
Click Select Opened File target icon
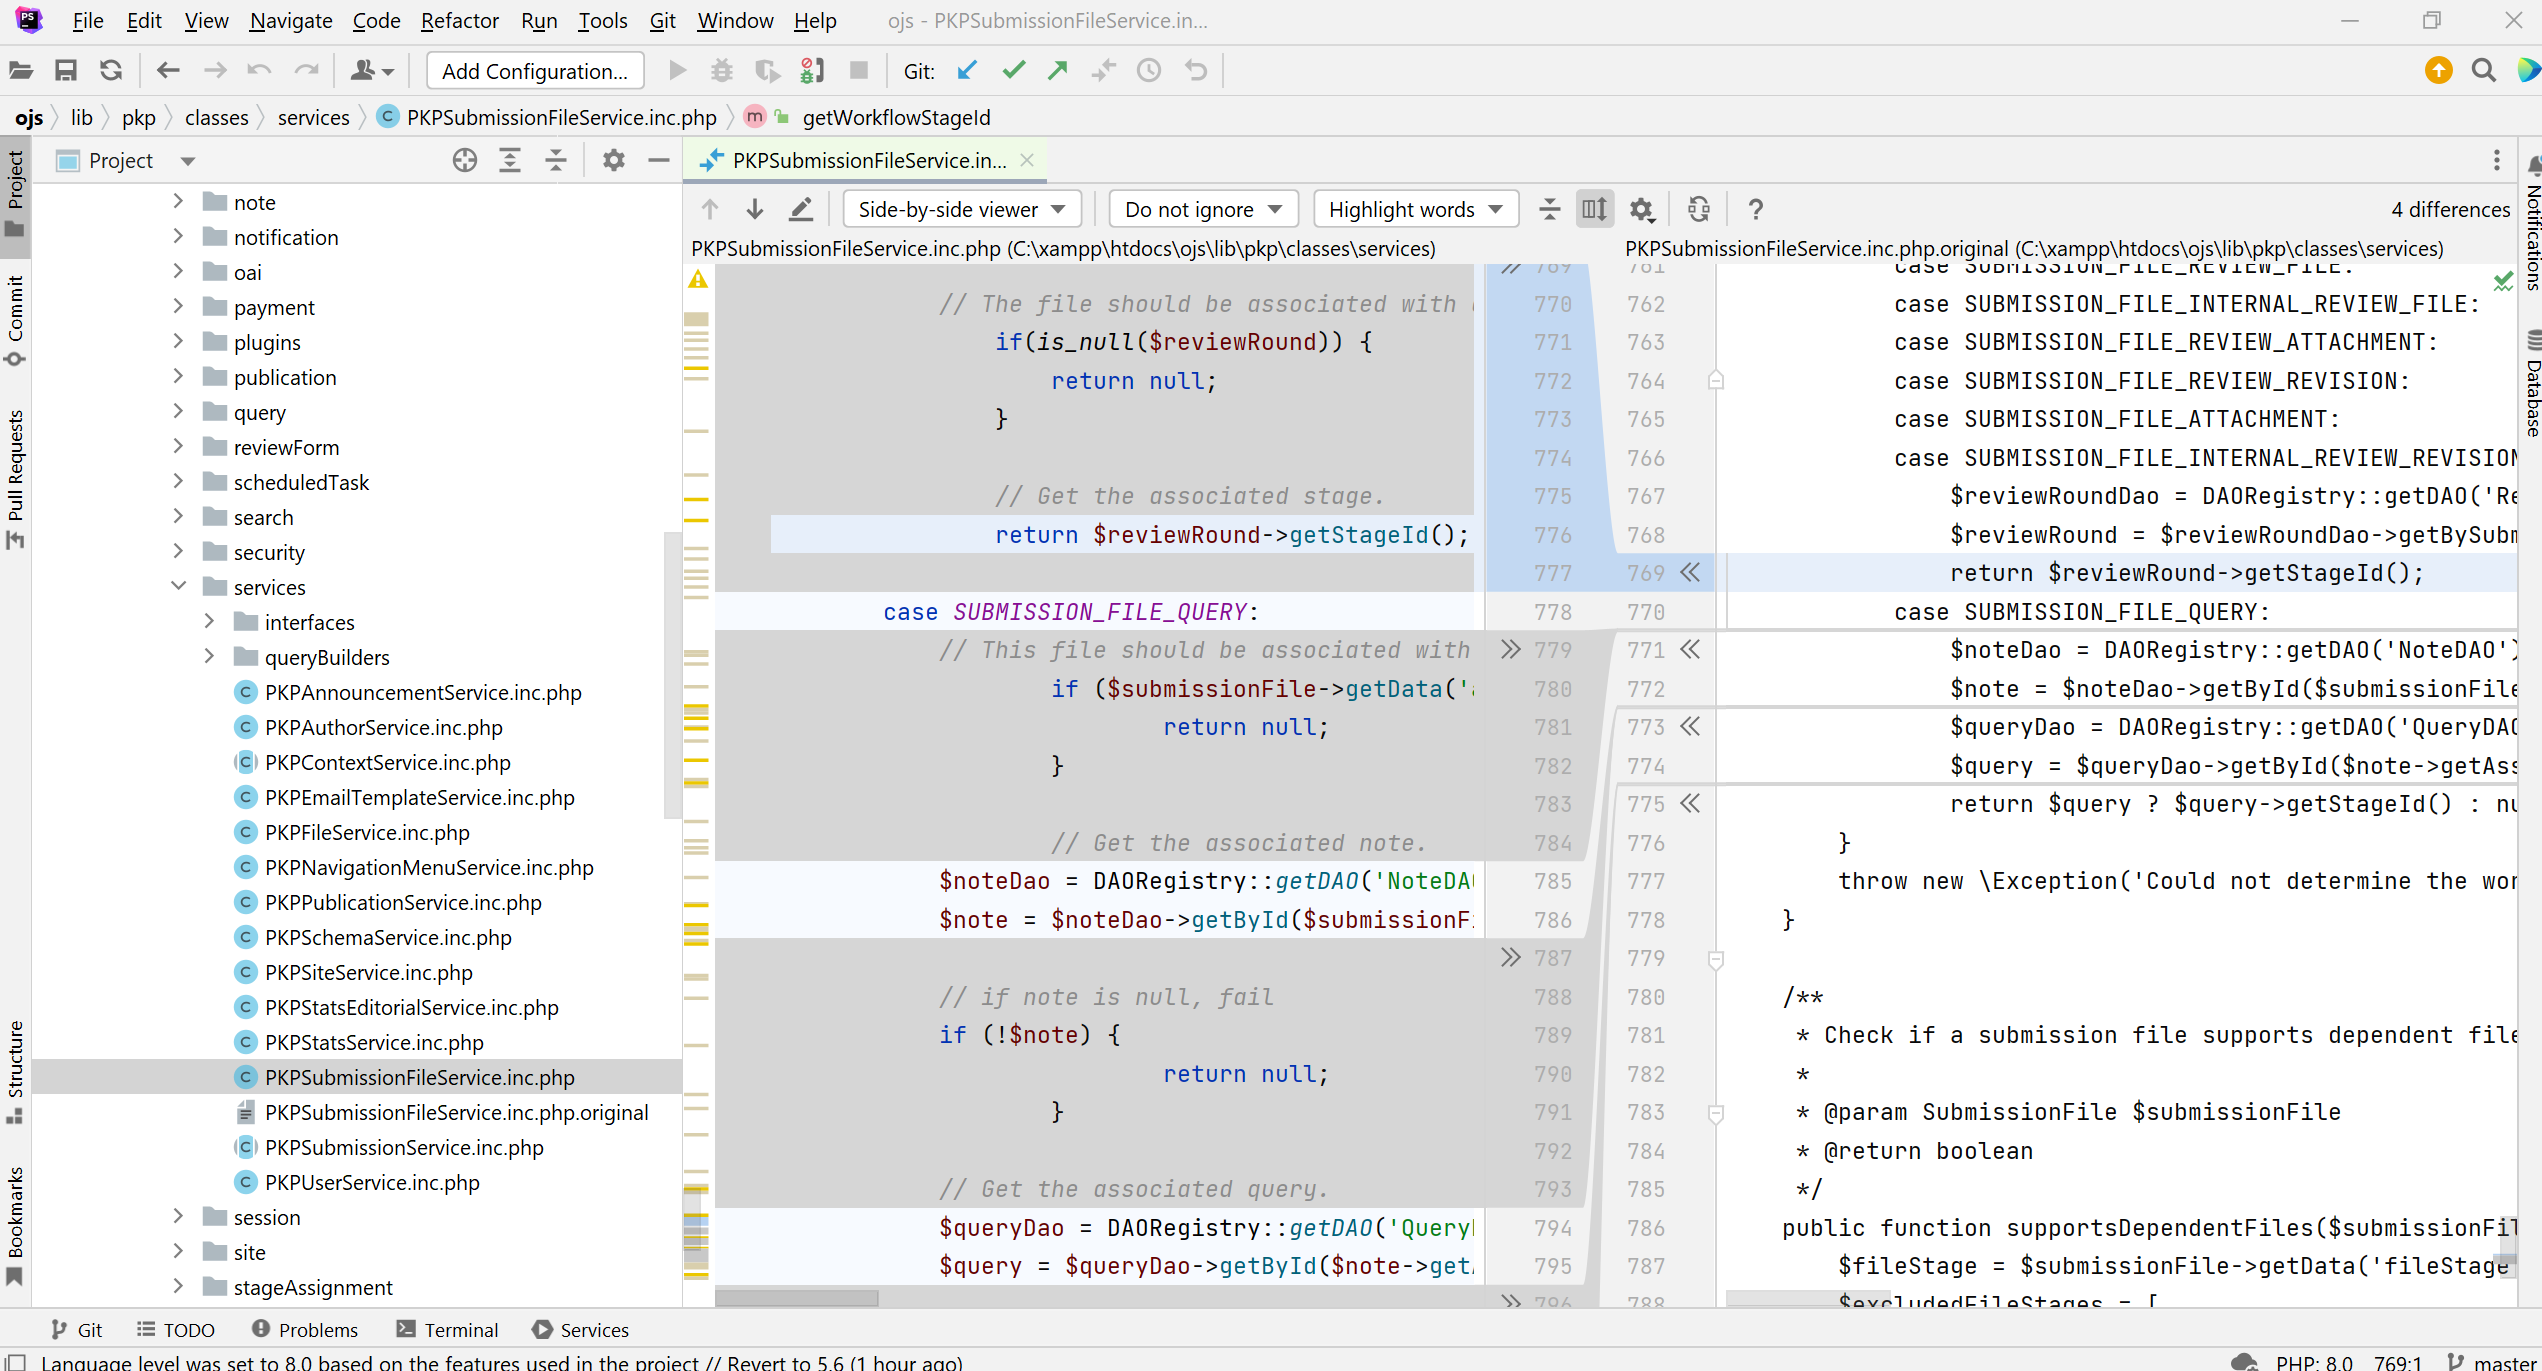465,161
